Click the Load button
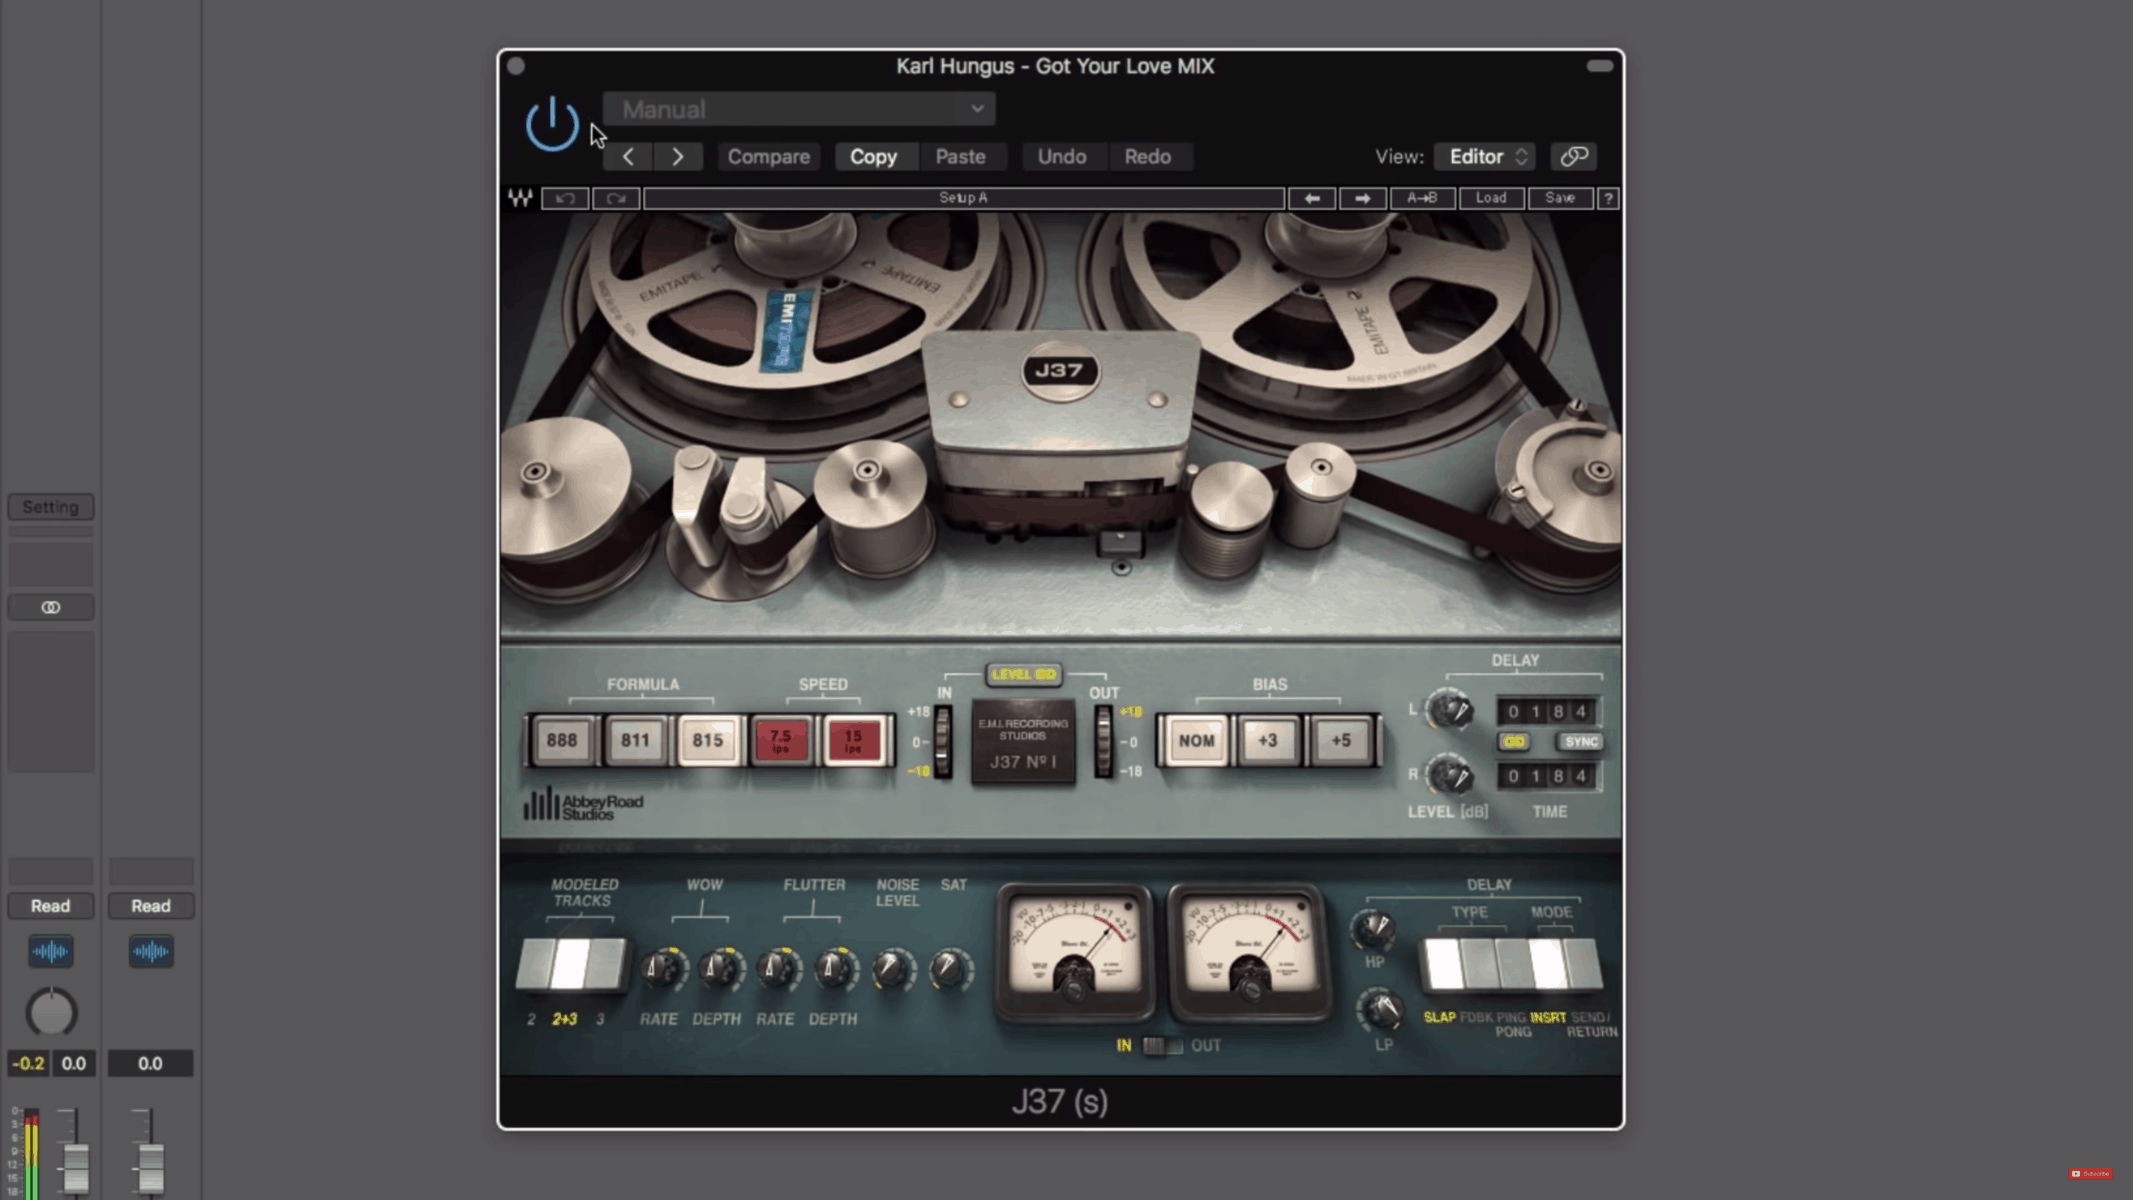Screen dimensions: 2133x1200 (x=1490, y=198)
